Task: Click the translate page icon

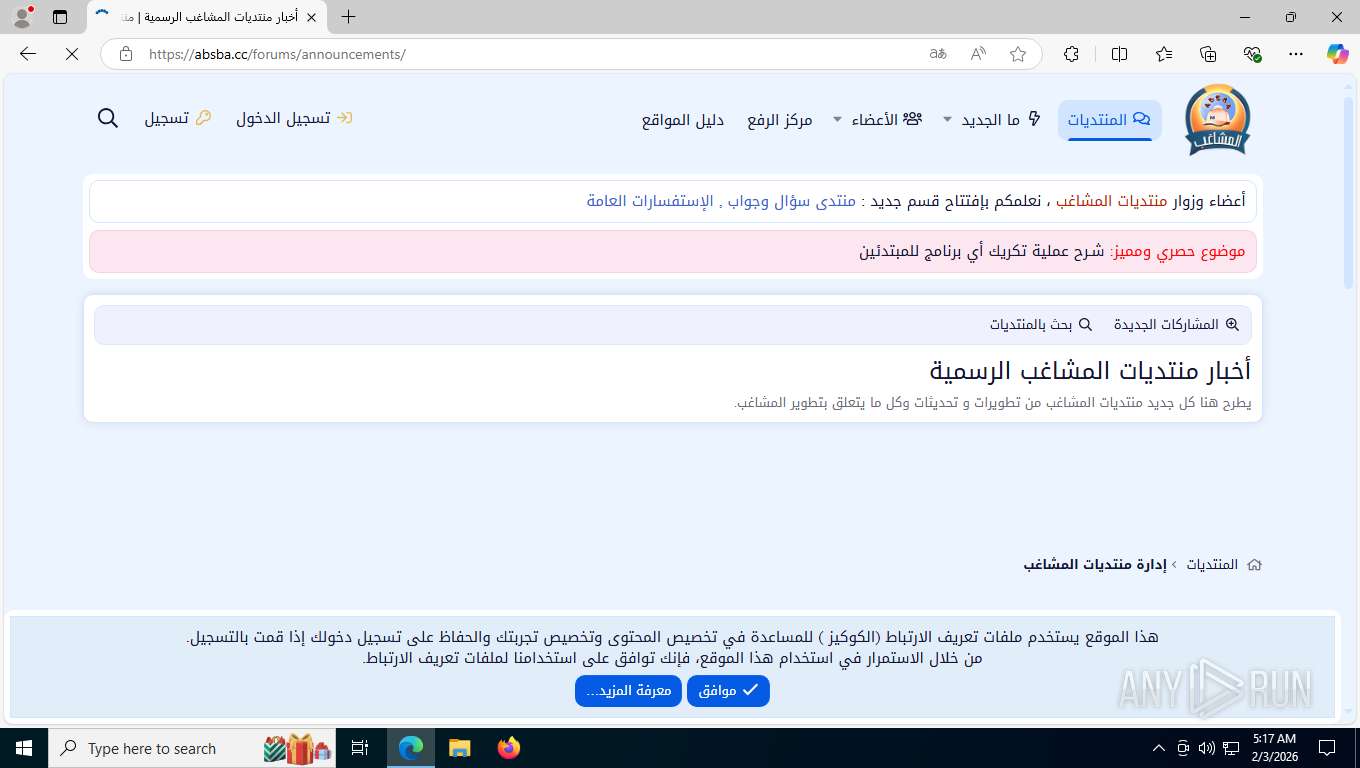Action: tap(937, 54)
